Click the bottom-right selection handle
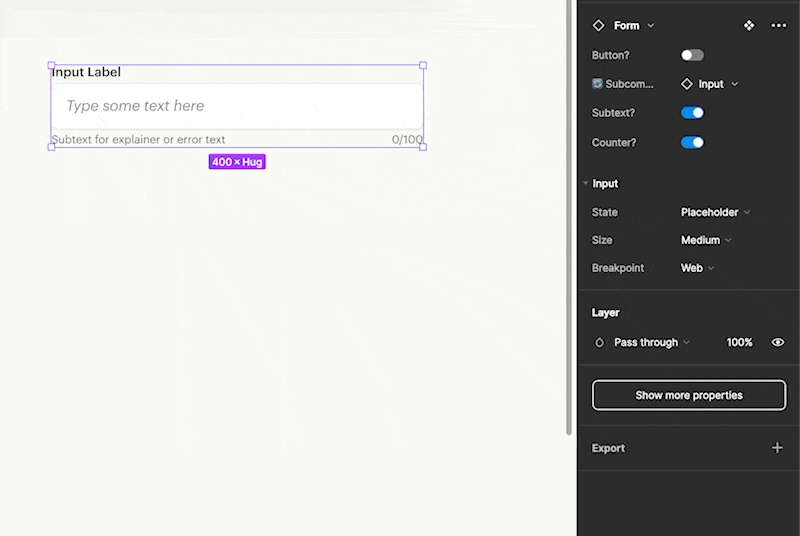This screenshot has height=536, width=800. point(423,147)
